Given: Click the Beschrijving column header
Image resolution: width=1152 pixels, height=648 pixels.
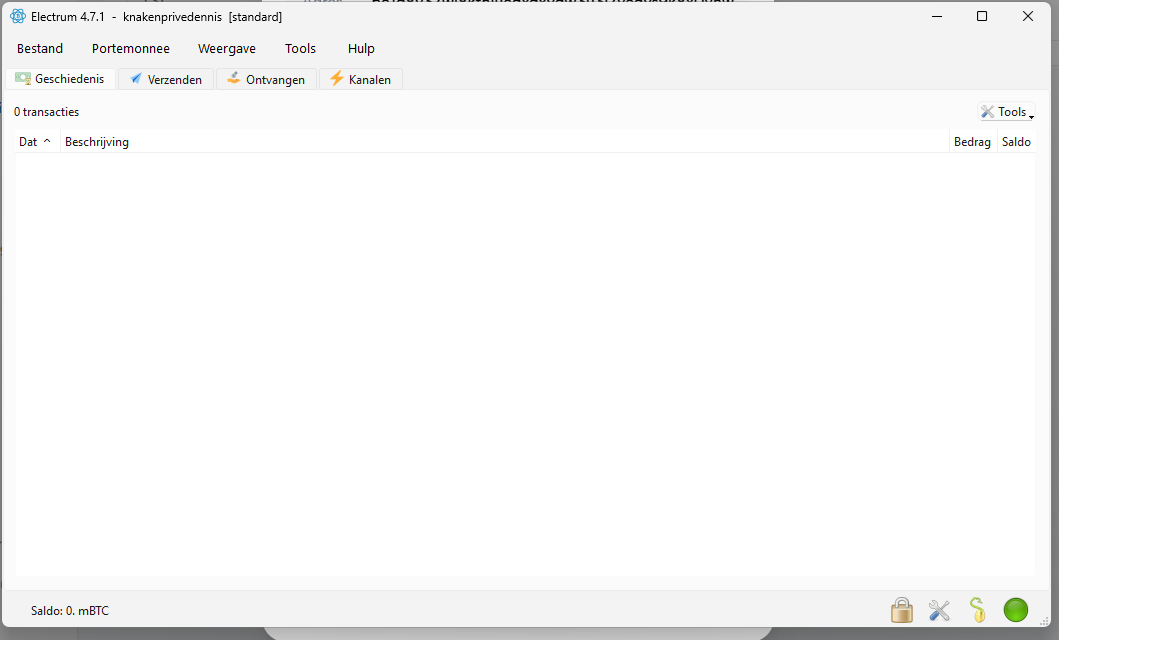Looking at the screenshot, I should point(97,142).
